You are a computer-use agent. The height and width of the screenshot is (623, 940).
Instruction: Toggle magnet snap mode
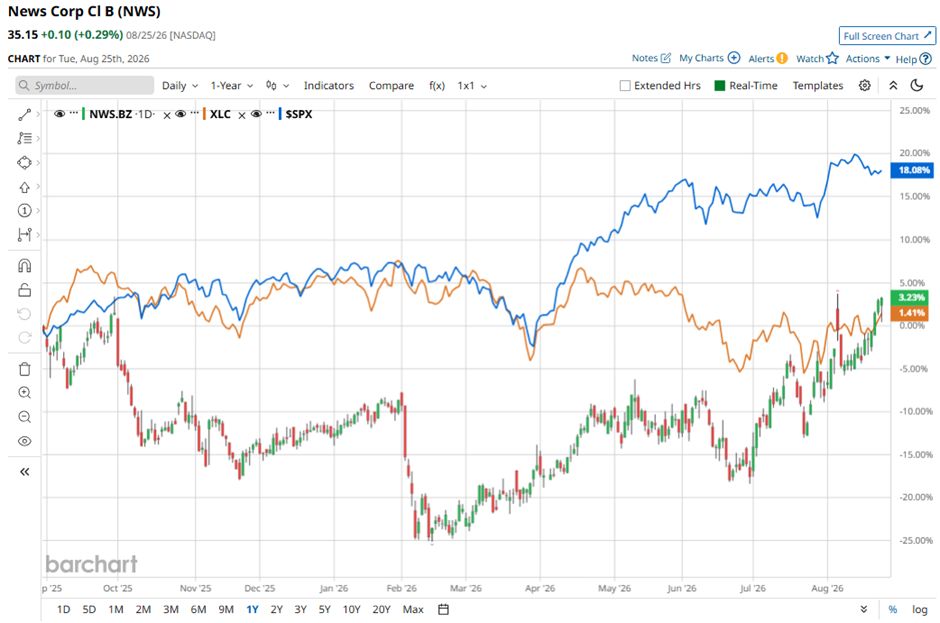tap(24, 266)
